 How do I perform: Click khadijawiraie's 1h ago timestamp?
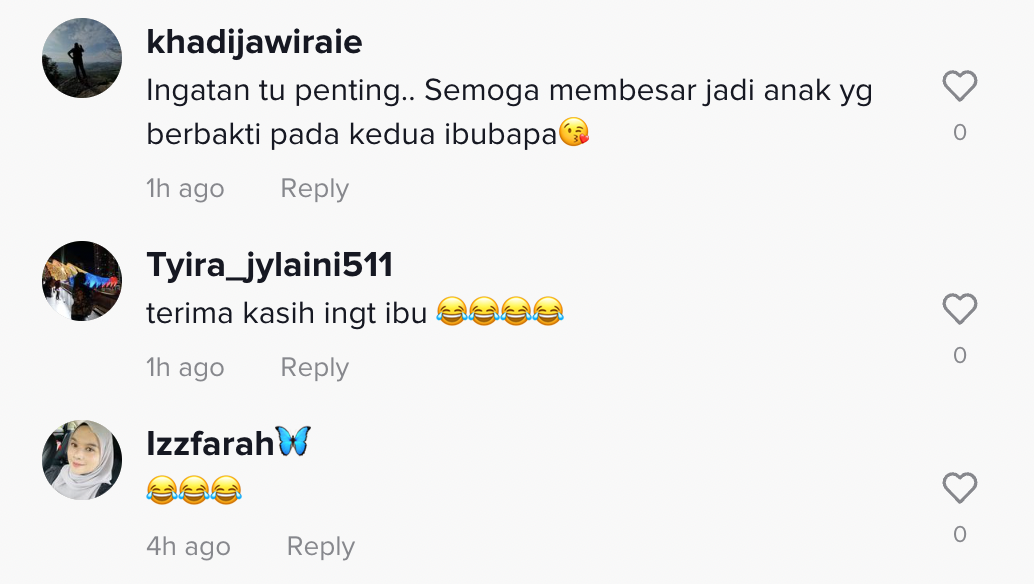[185, 189]
